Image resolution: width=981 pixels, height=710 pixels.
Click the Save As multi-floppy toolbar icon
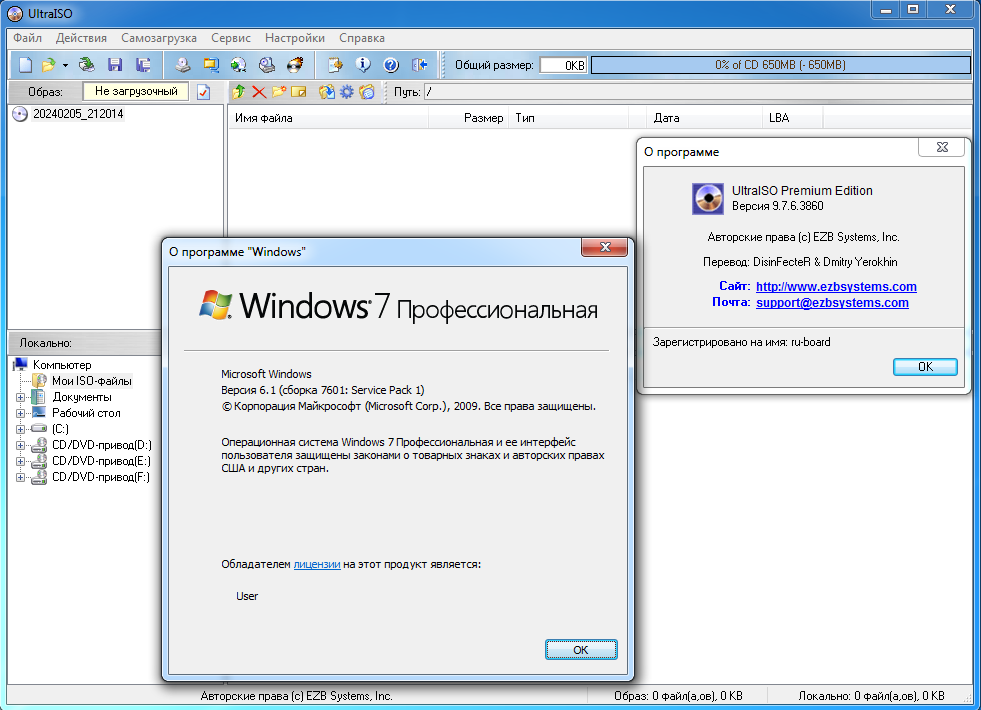click(x=143, y=64)
